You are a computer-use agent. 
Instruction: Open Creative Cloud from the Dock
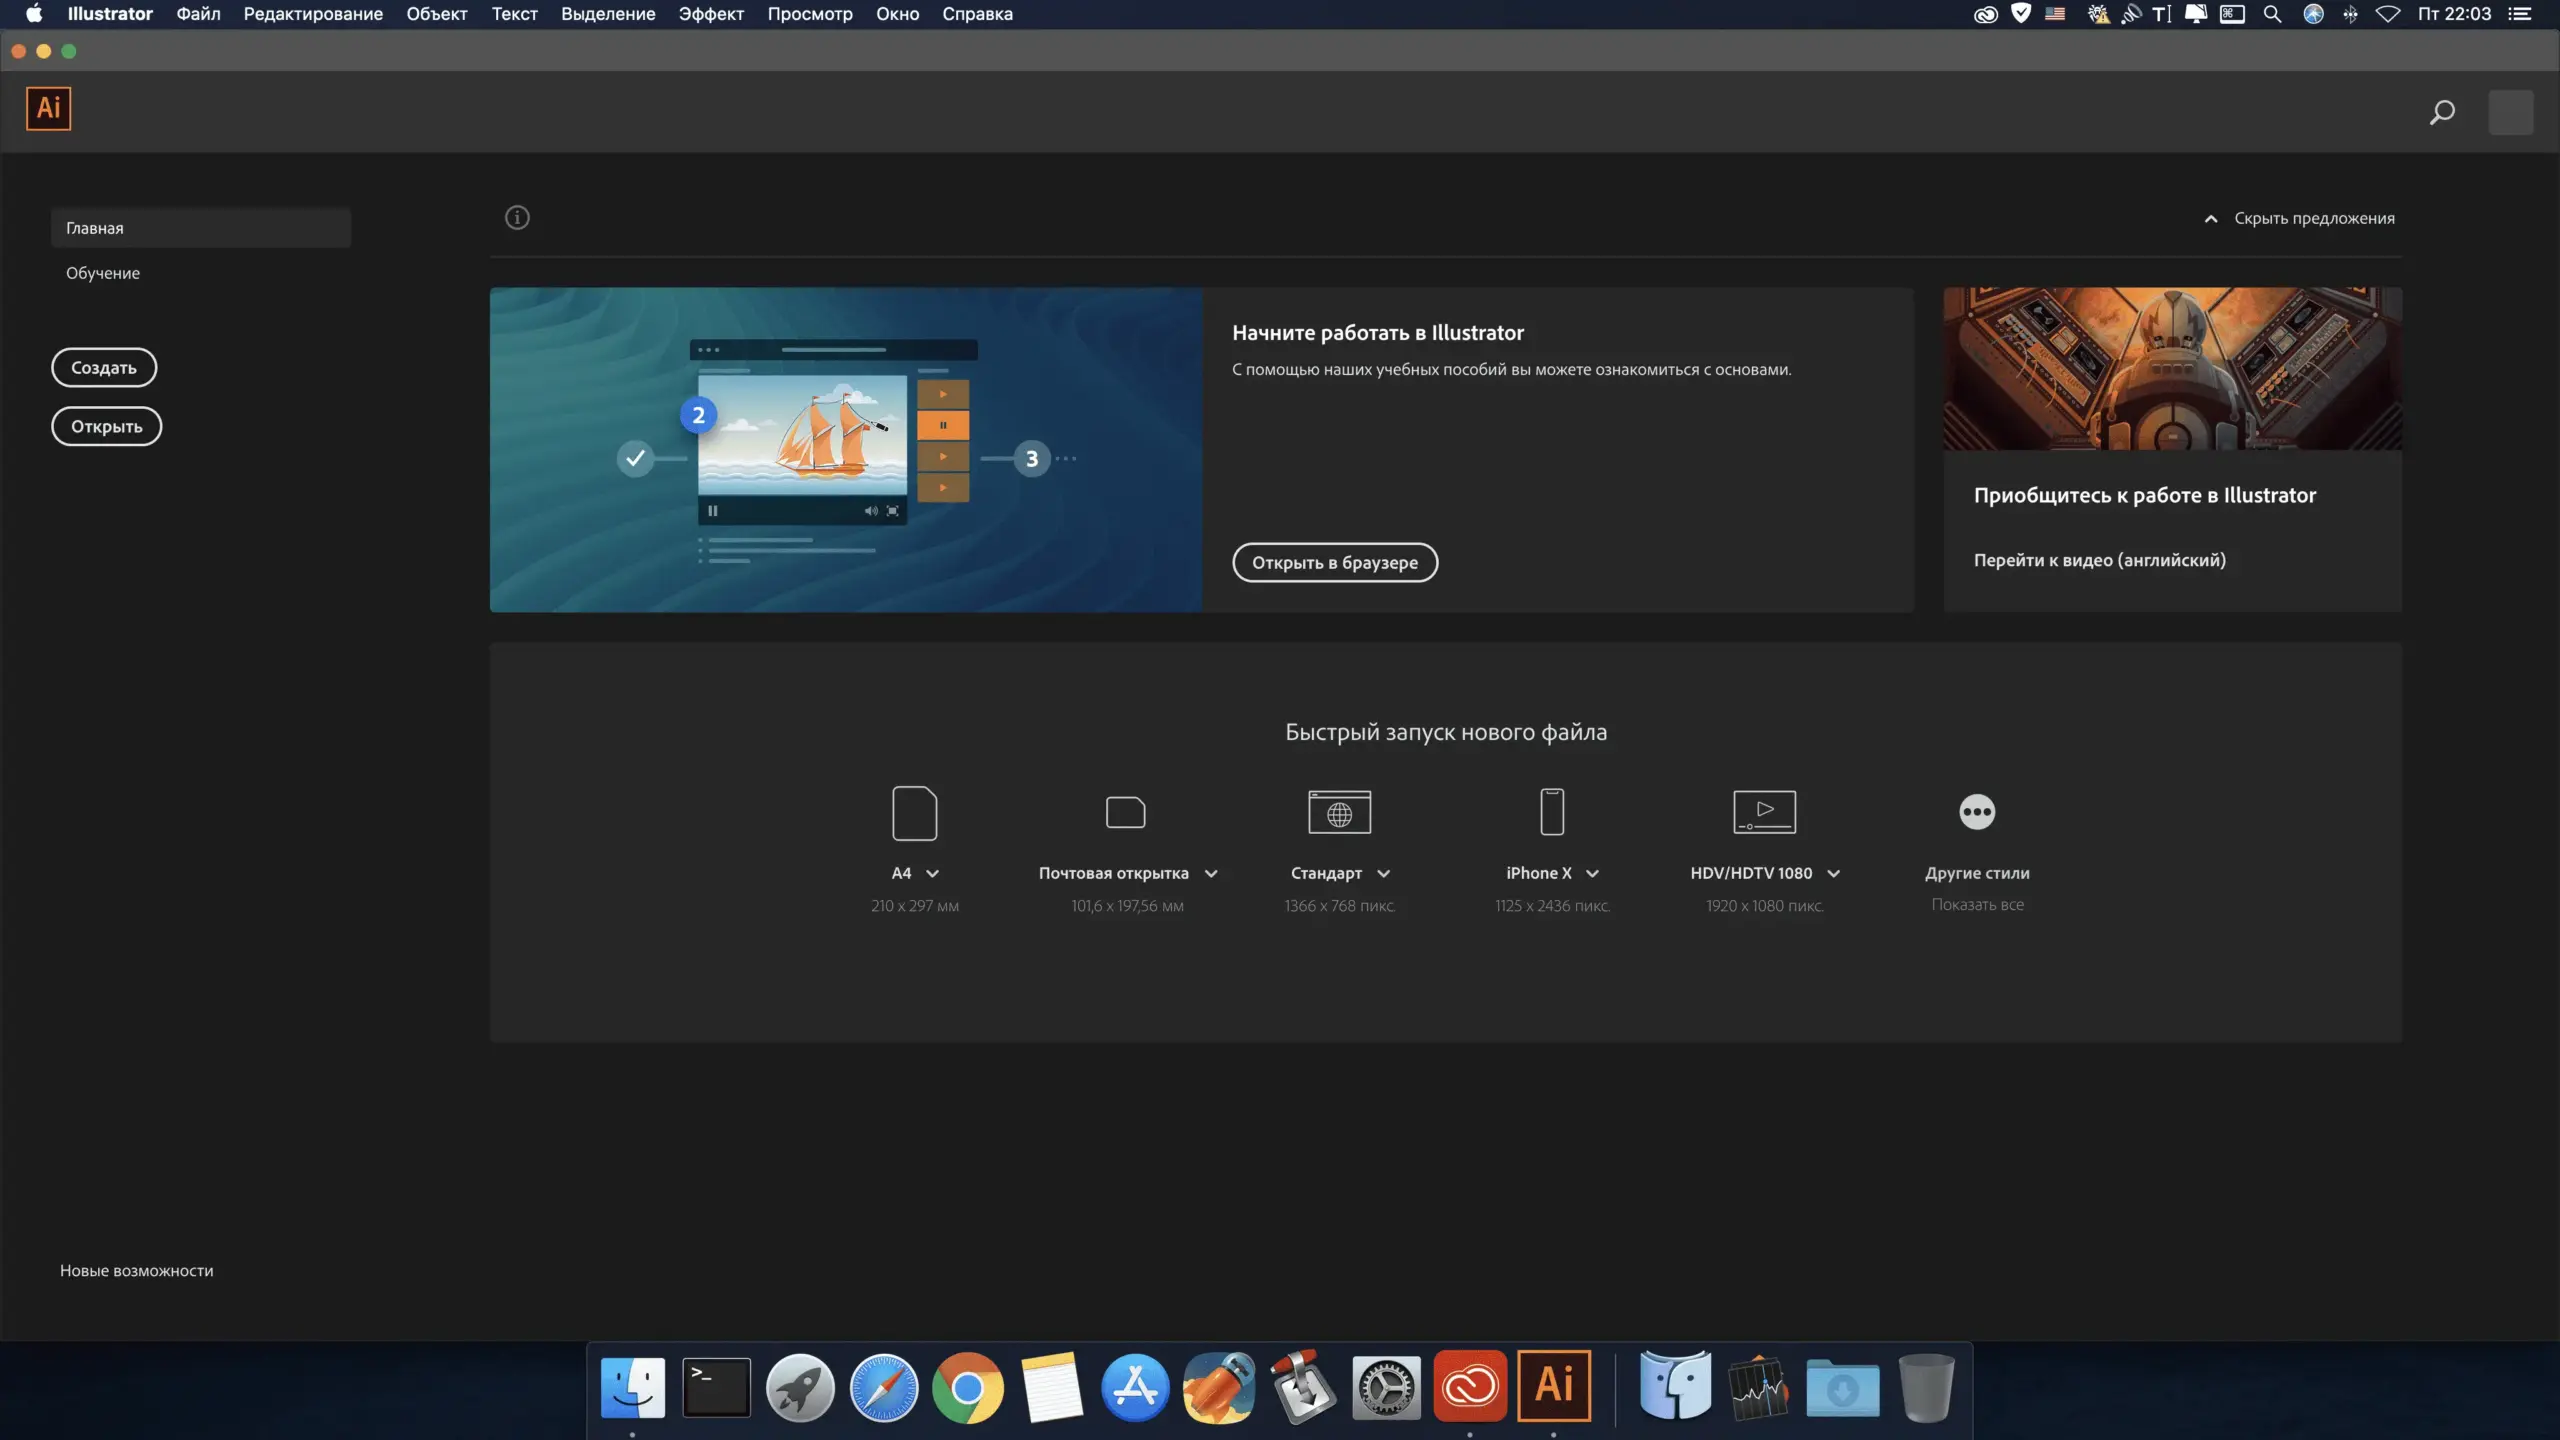point(1469,1387)
